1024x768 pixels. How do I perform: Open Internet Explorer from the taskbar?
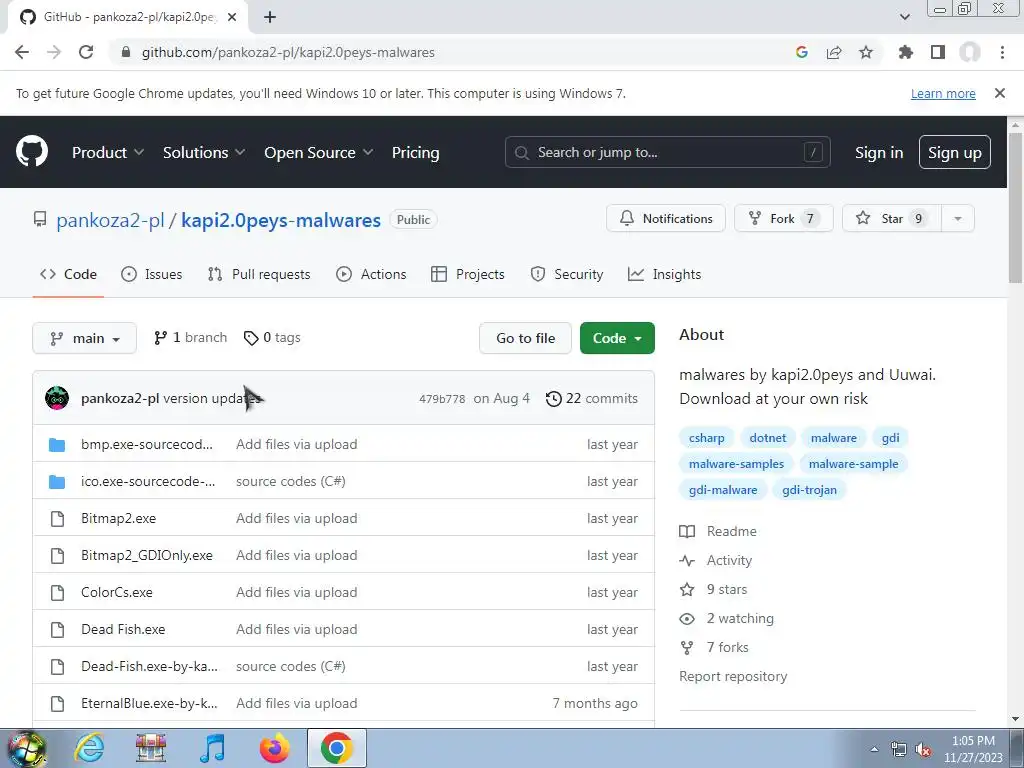(x=89, y=748)
